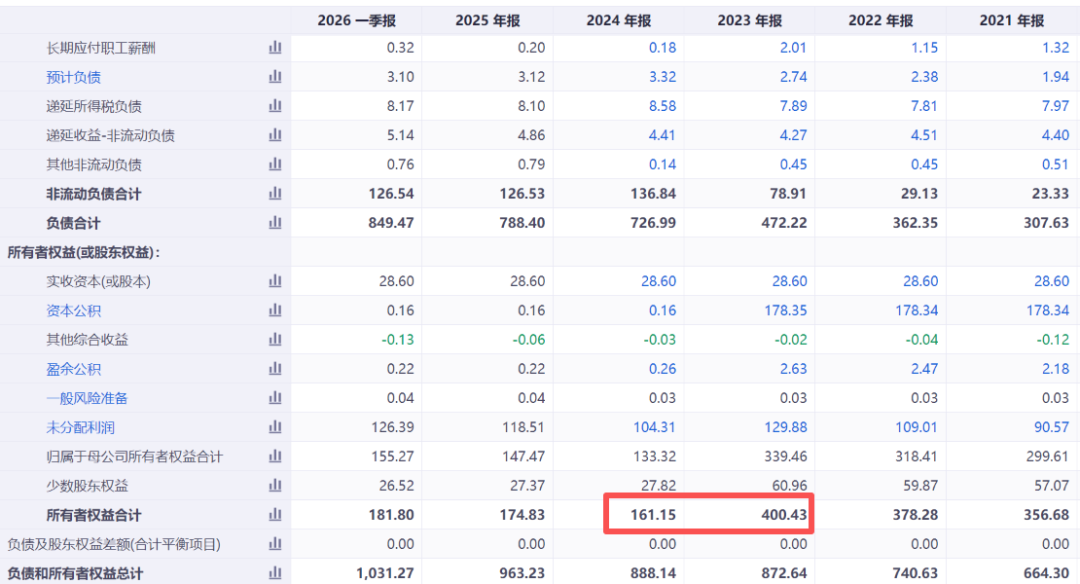Click 少数股东权益 value 26.52
Screen dimensions: 1080x584
[396, 486]
